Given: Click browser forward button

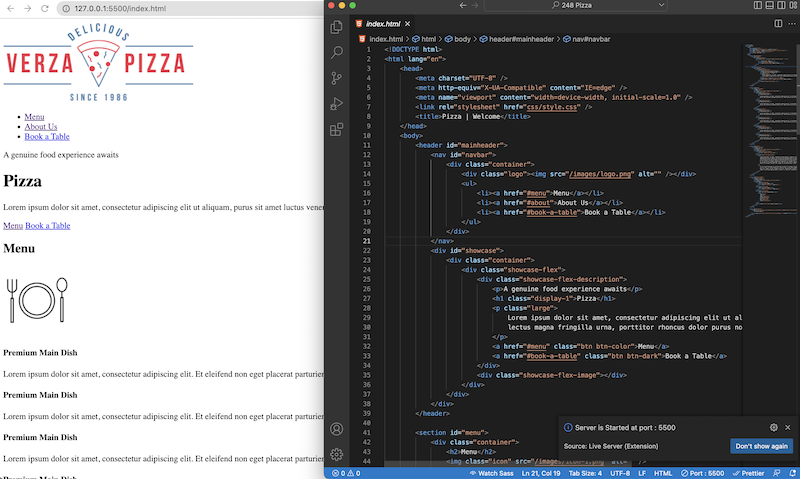Looking at the screenshot, I should (x=28, y=8).
